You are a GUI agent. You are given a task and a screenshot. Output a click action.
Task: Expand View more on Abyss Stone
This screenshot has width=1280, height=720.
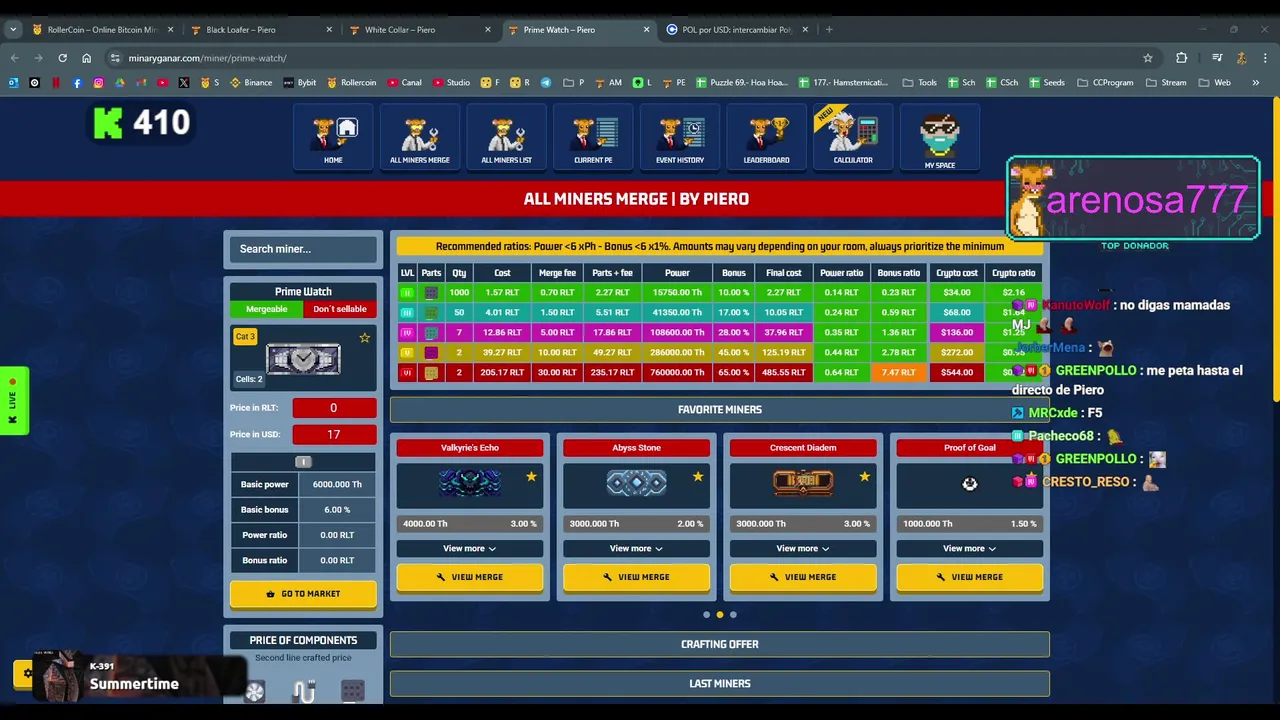coord(636,548)
